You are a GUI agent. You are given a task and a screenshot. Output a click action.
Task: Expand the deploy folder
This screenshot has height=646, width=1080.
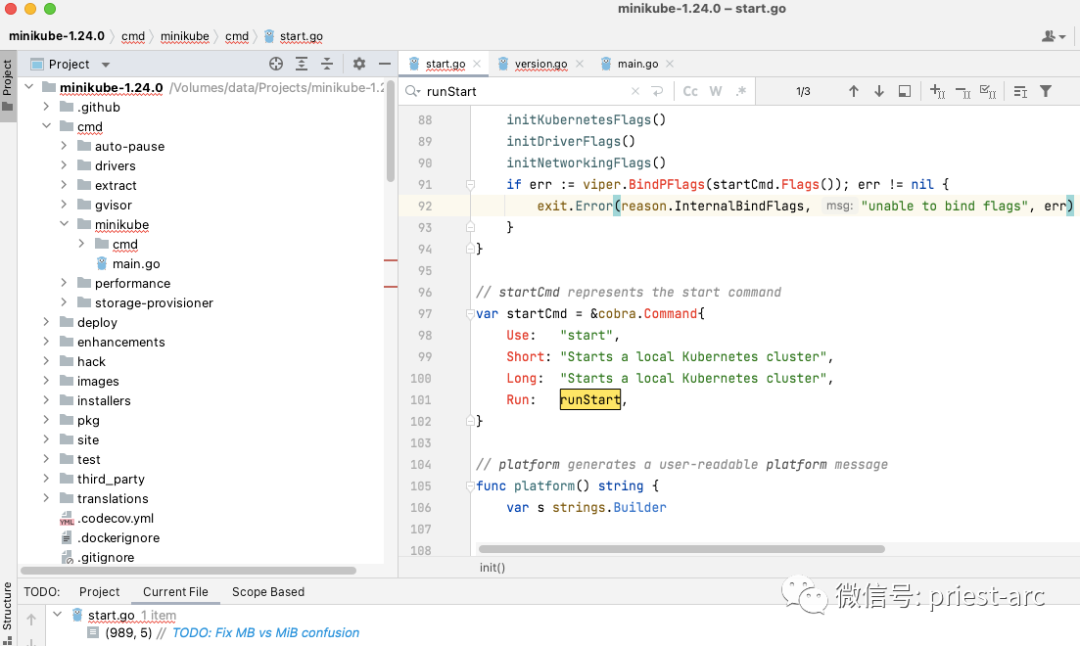[46, 322]
